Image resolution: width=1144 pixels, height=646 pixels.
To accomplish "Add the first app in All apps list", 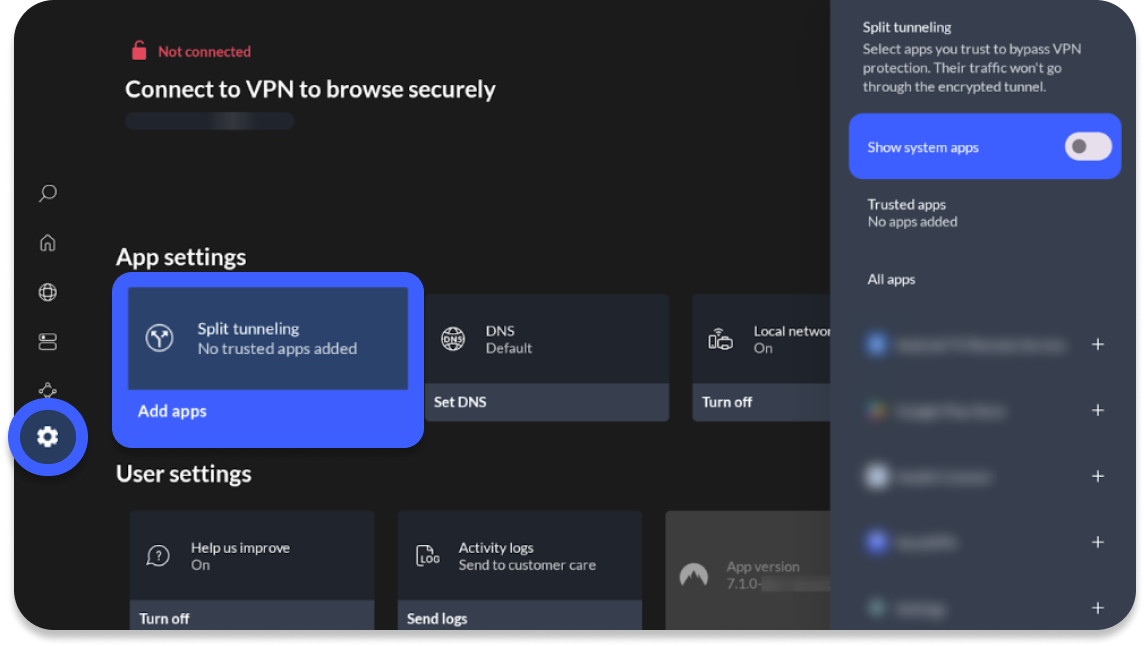I will coord(1097,345).
